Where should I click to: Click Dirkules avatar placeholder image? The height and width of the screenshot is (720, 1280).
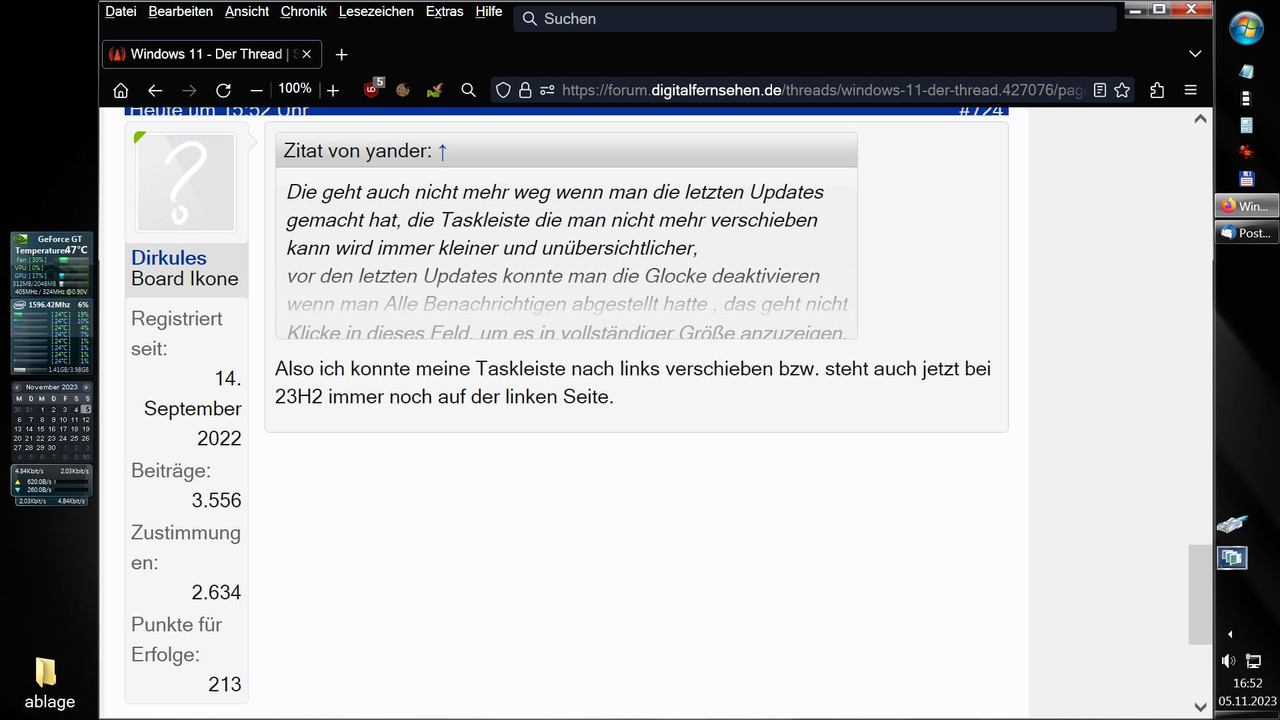tap(186, 183)
